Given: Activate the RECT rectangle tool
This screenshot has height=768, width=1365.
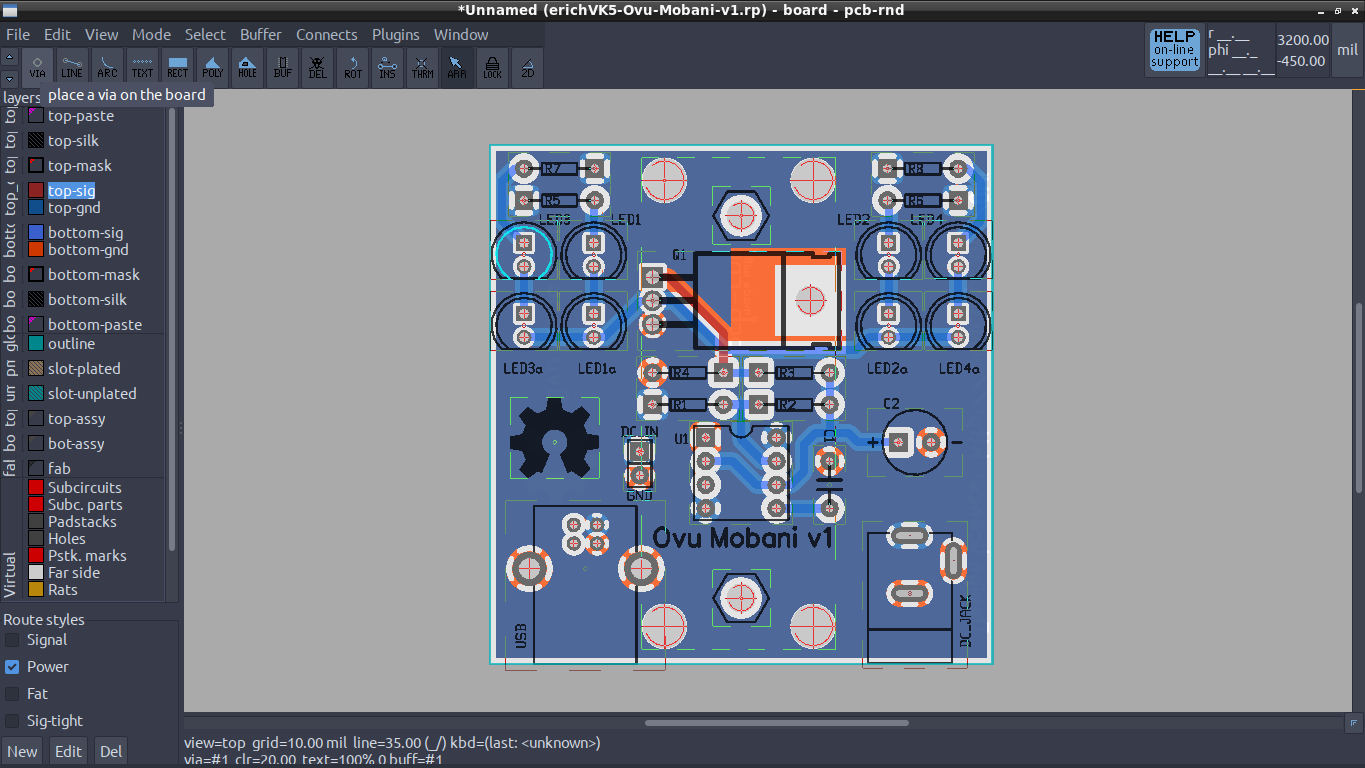Looking at the screenshot, I should [177, 66].
